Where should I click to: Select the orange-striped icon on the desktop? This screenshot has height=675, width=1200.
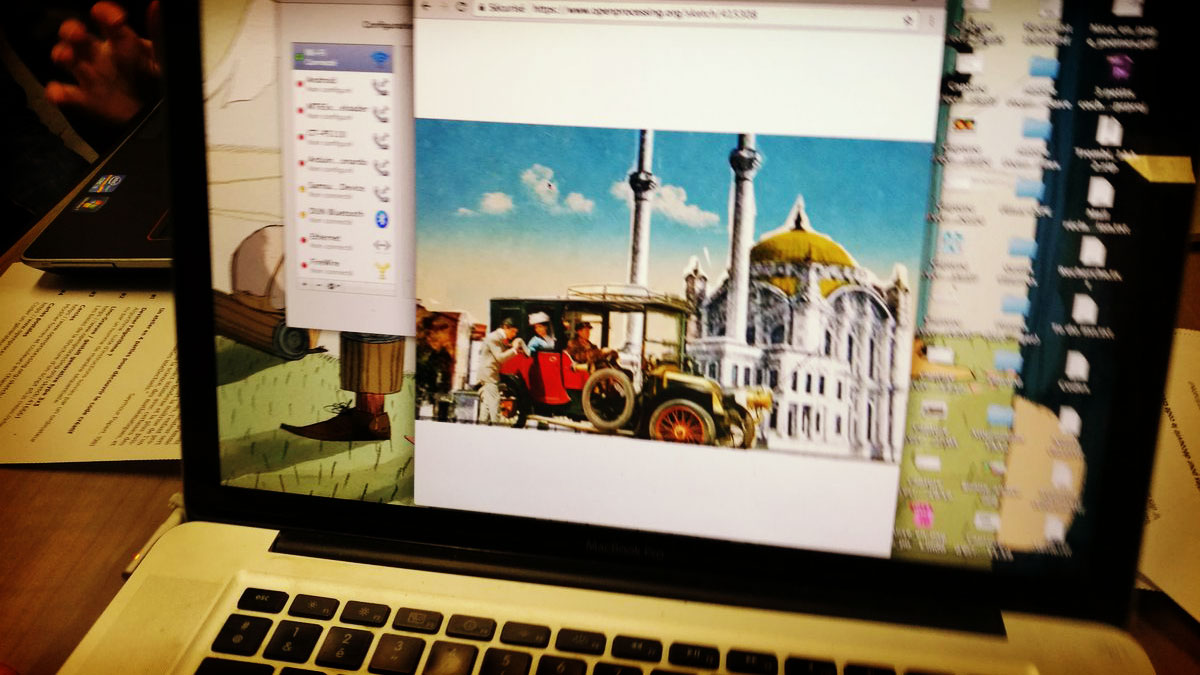pyautogui.click(x=965, y=126)
